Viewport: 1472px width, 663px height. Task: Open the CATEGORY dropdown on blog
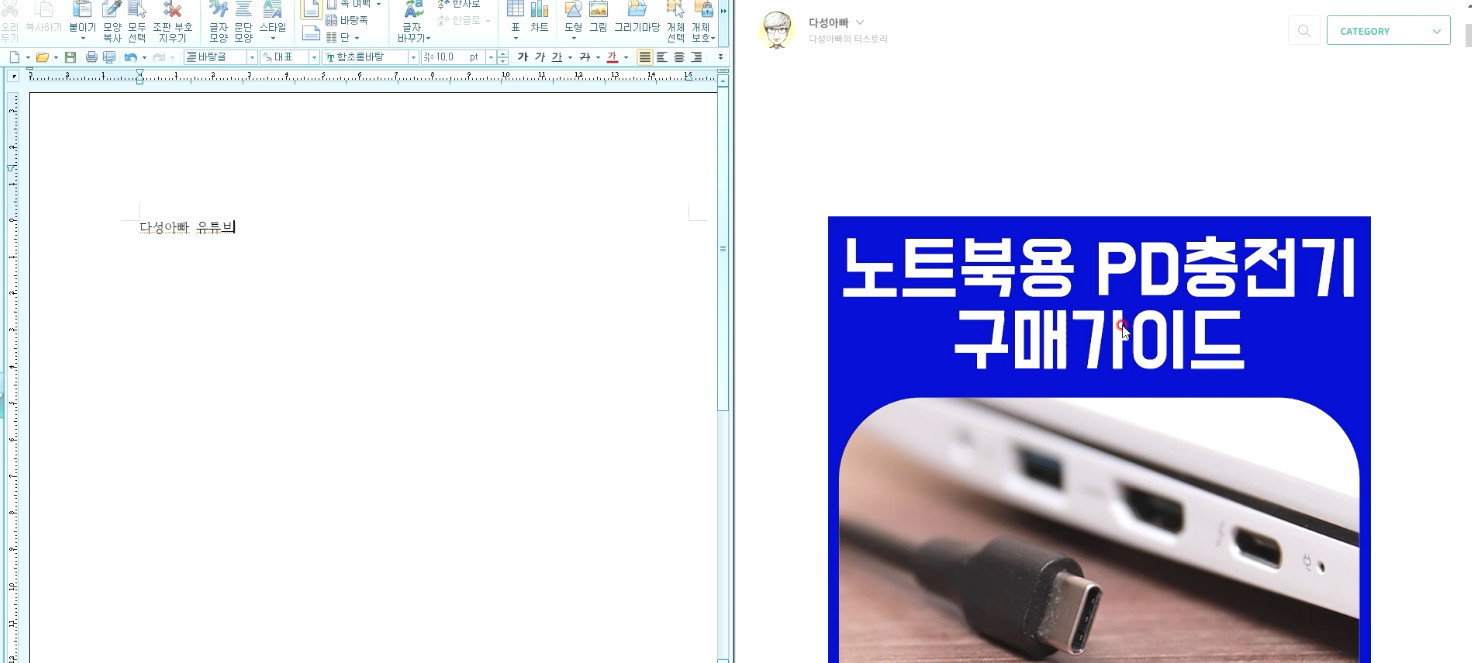tap(1388, 31)
